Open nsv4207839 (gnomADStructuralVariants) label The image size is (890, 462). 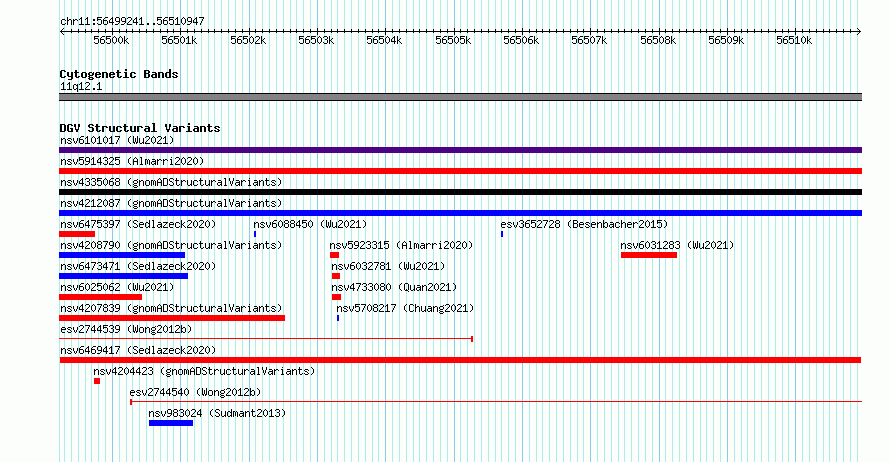pyautogui.click(x=171, y=308)
